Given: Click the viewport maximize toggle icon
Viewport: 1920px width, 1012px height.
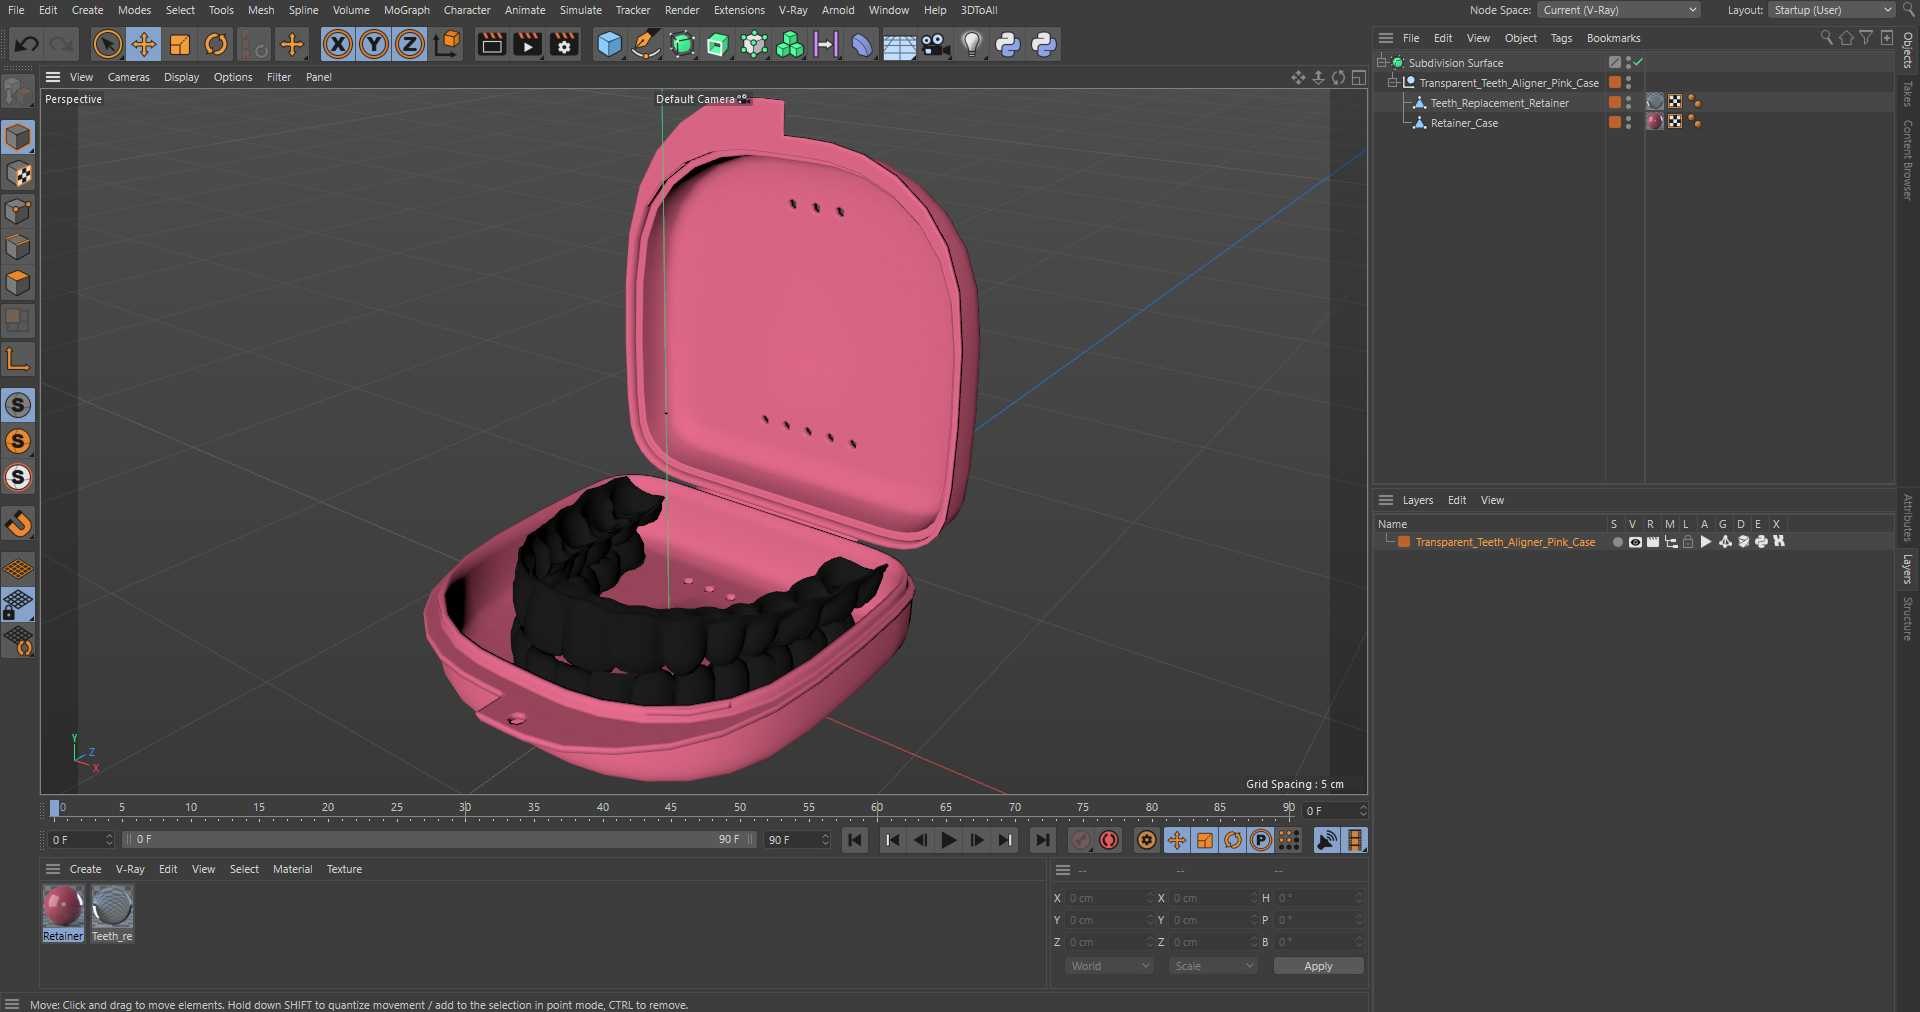Looking at the screenshot, I should pos(1359,77).
